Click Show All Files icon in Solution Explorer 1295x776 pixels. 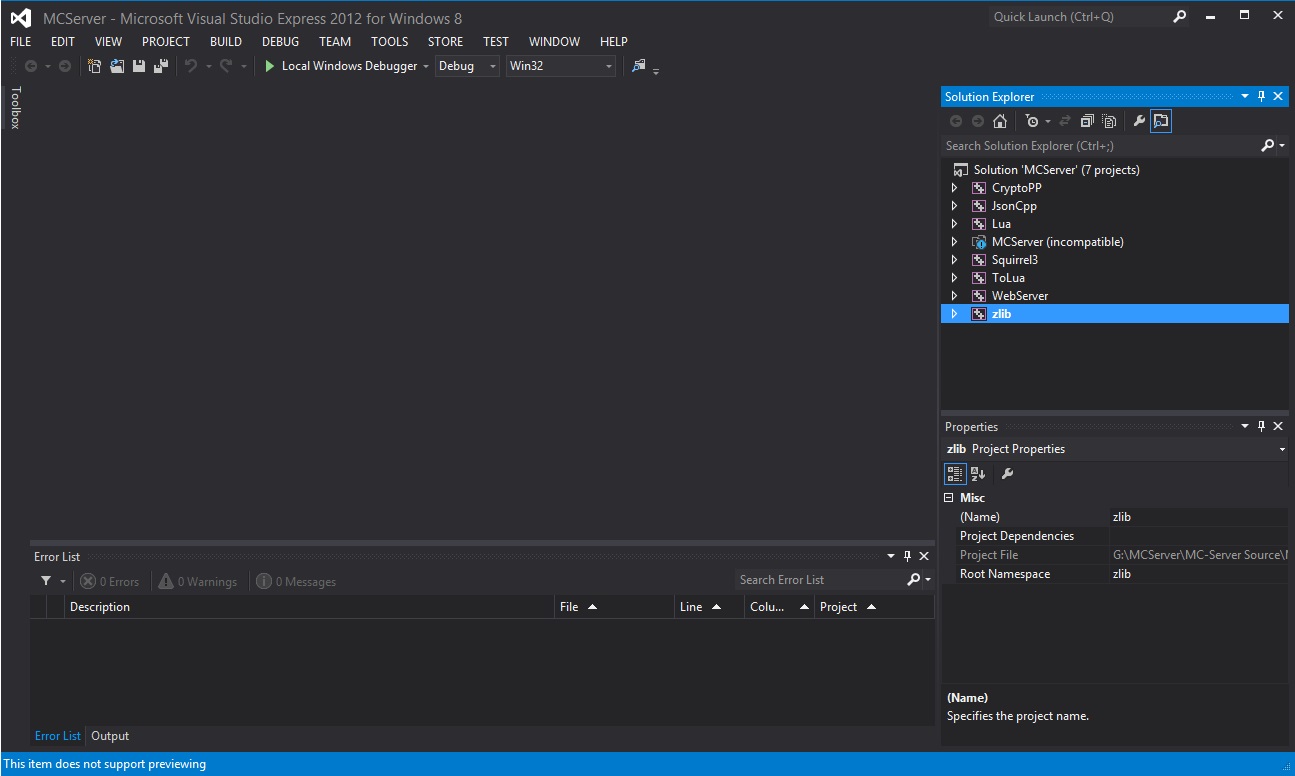click(x=1109, y=121)
